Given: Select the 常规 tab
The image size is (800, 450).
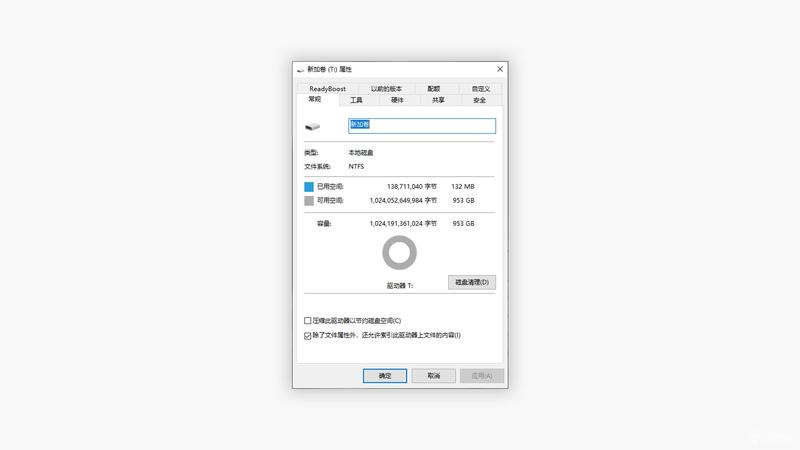Looking at the screenshot, I should pyautogui.click(x=315, y=99).
